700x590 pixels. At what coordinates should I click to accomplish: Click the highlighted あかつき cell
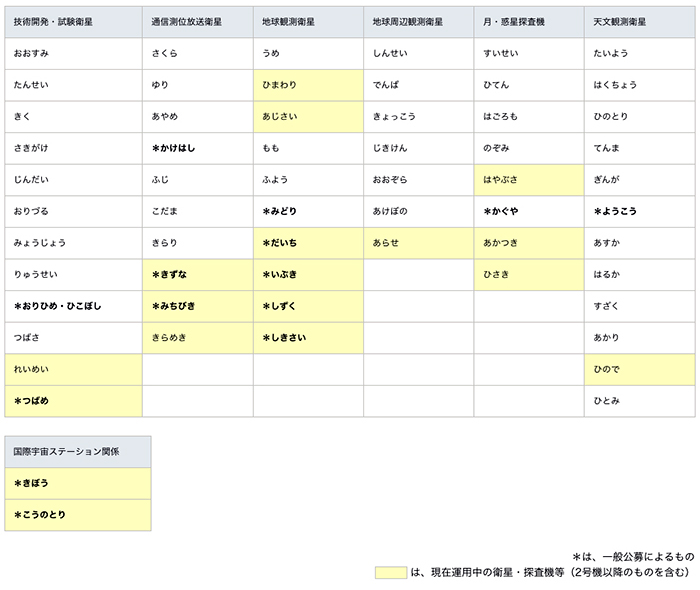point(529,244)
